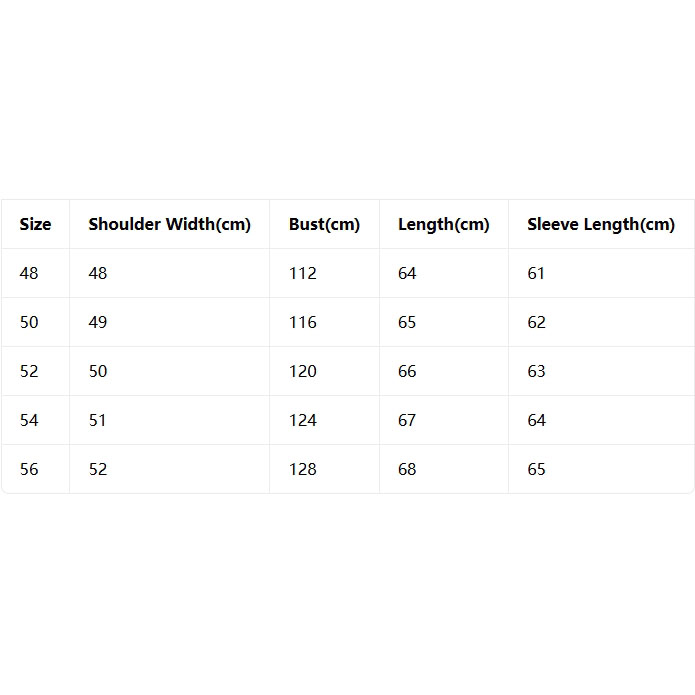Click the Size column header

pos(35,224)
